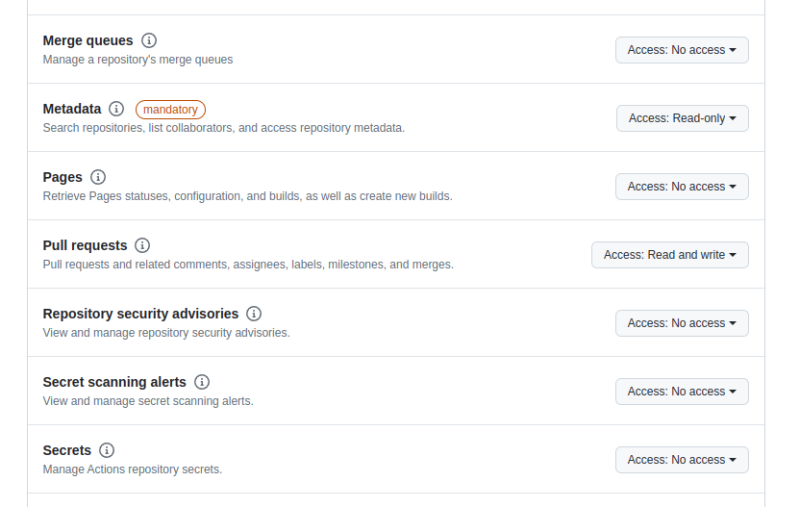Viewport: 800px width, 507px height.
Task: Open Secrets access dropdown
Action: [x=681, y=460]
